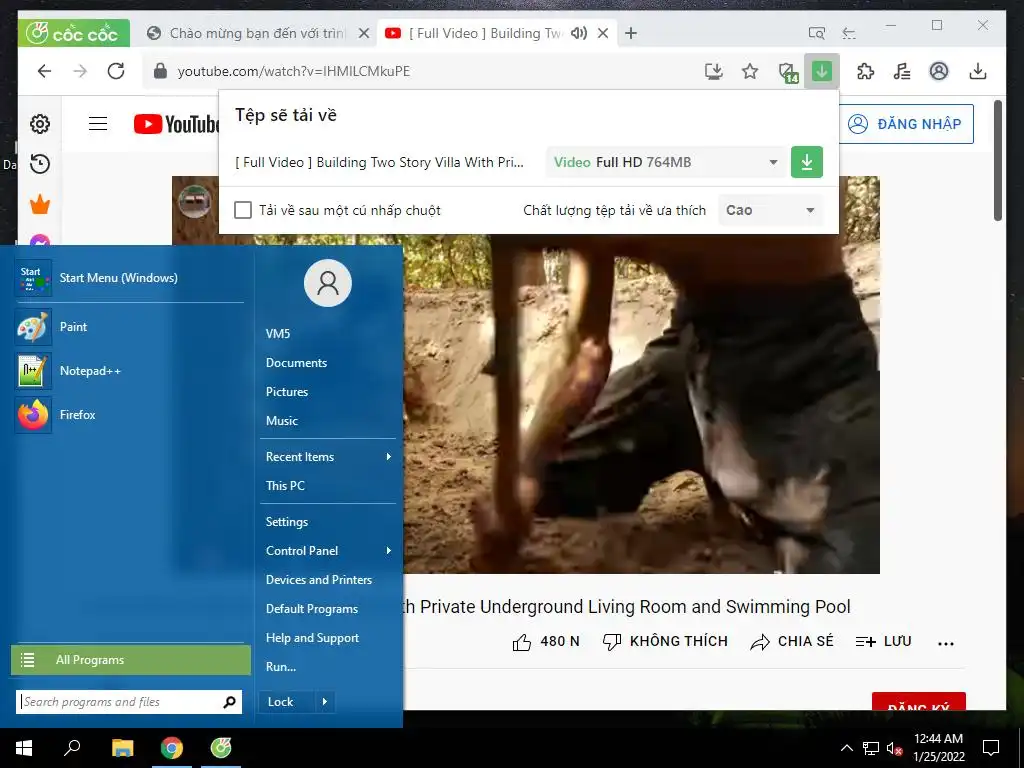The width and height of the screenshot is (1024, 768).
Task: Open the video more actions three-dot menu
Action: [x=946, y=643]
